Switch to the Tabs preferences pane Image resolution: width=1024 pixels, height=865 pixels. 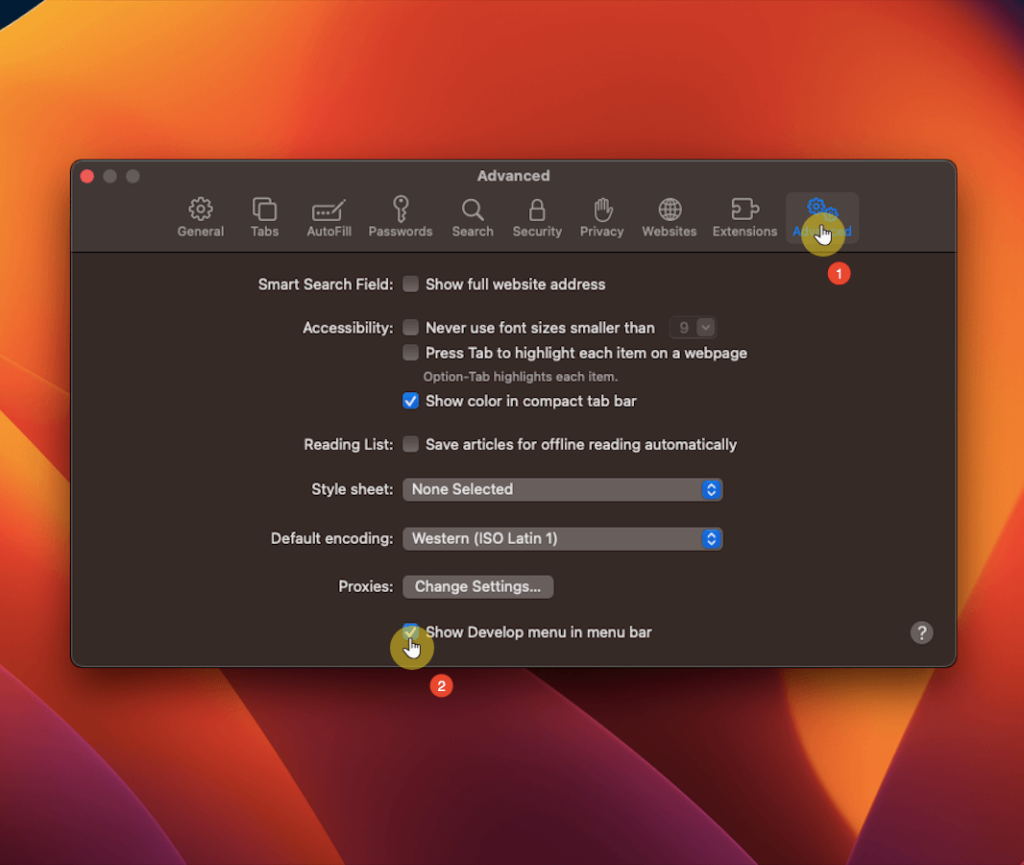pyautogui.click(x=264, y=217)
